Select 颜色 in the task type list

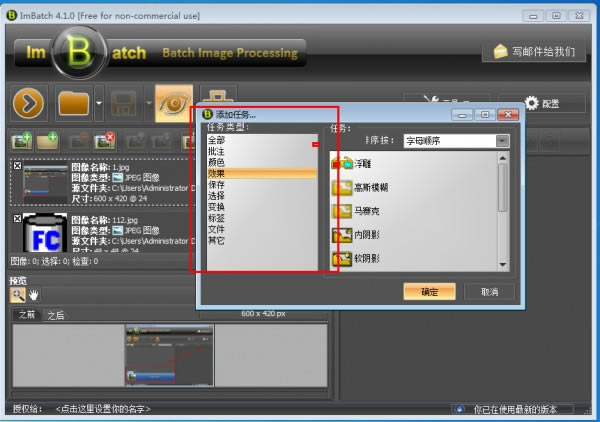(216, 162)
